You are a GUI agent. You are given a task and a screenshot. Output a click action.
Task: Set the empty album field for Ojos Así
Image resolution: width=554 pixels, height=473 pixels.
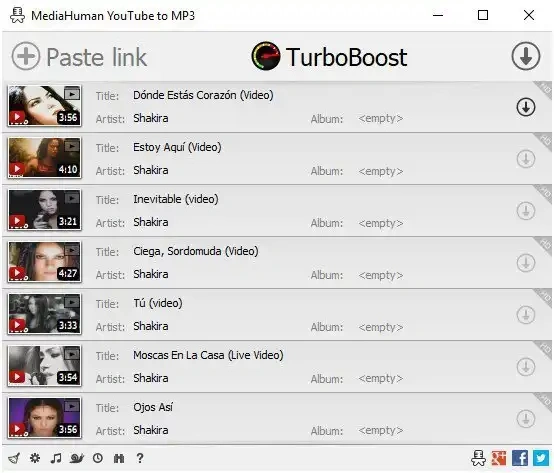[x=381, y=431]
